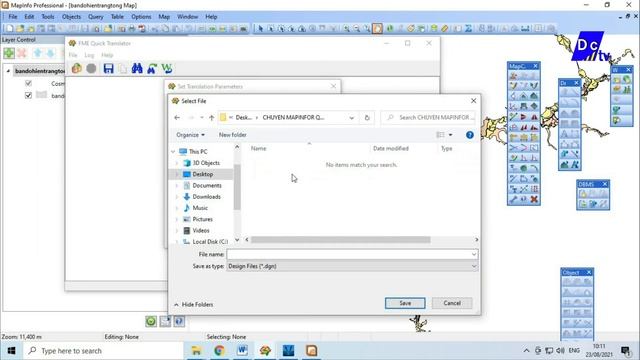Toggle the band layer visibility checkbox
Image resolution: width=640 pixels, height=360 pixels.
(28, 95)
